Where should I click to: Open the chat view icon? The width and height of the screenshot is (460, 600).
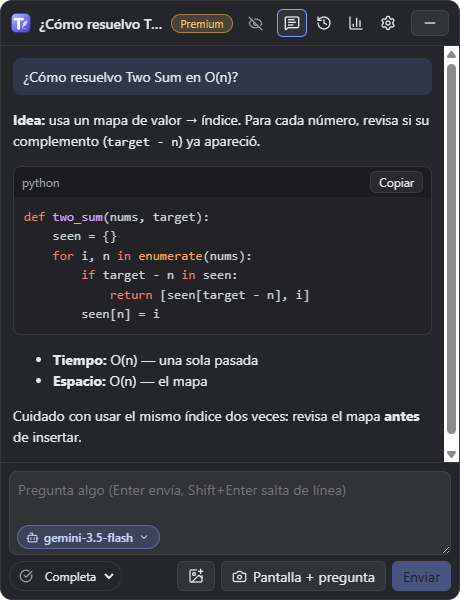coord(292,23)
